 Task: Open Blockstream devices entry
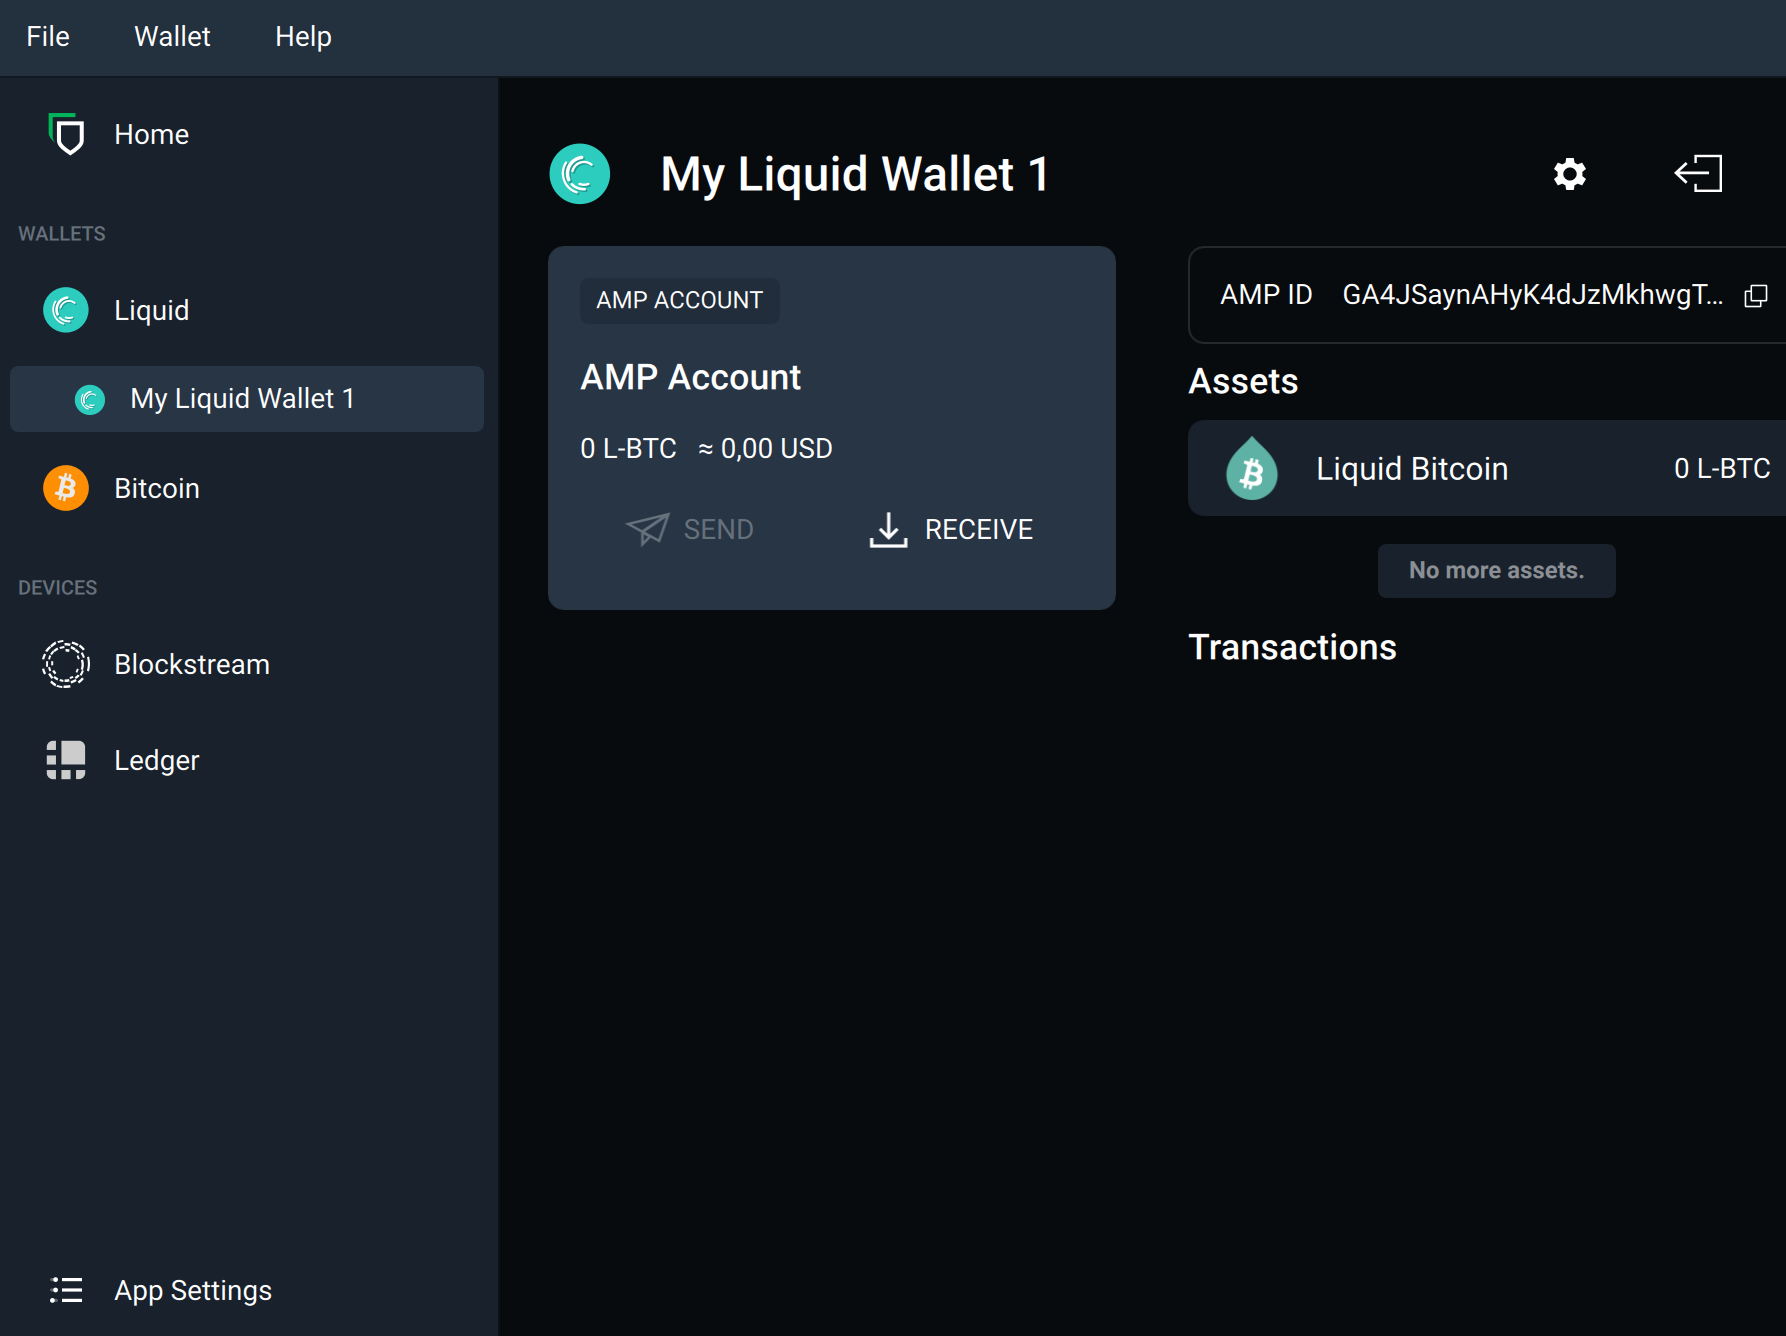[192, 664]
